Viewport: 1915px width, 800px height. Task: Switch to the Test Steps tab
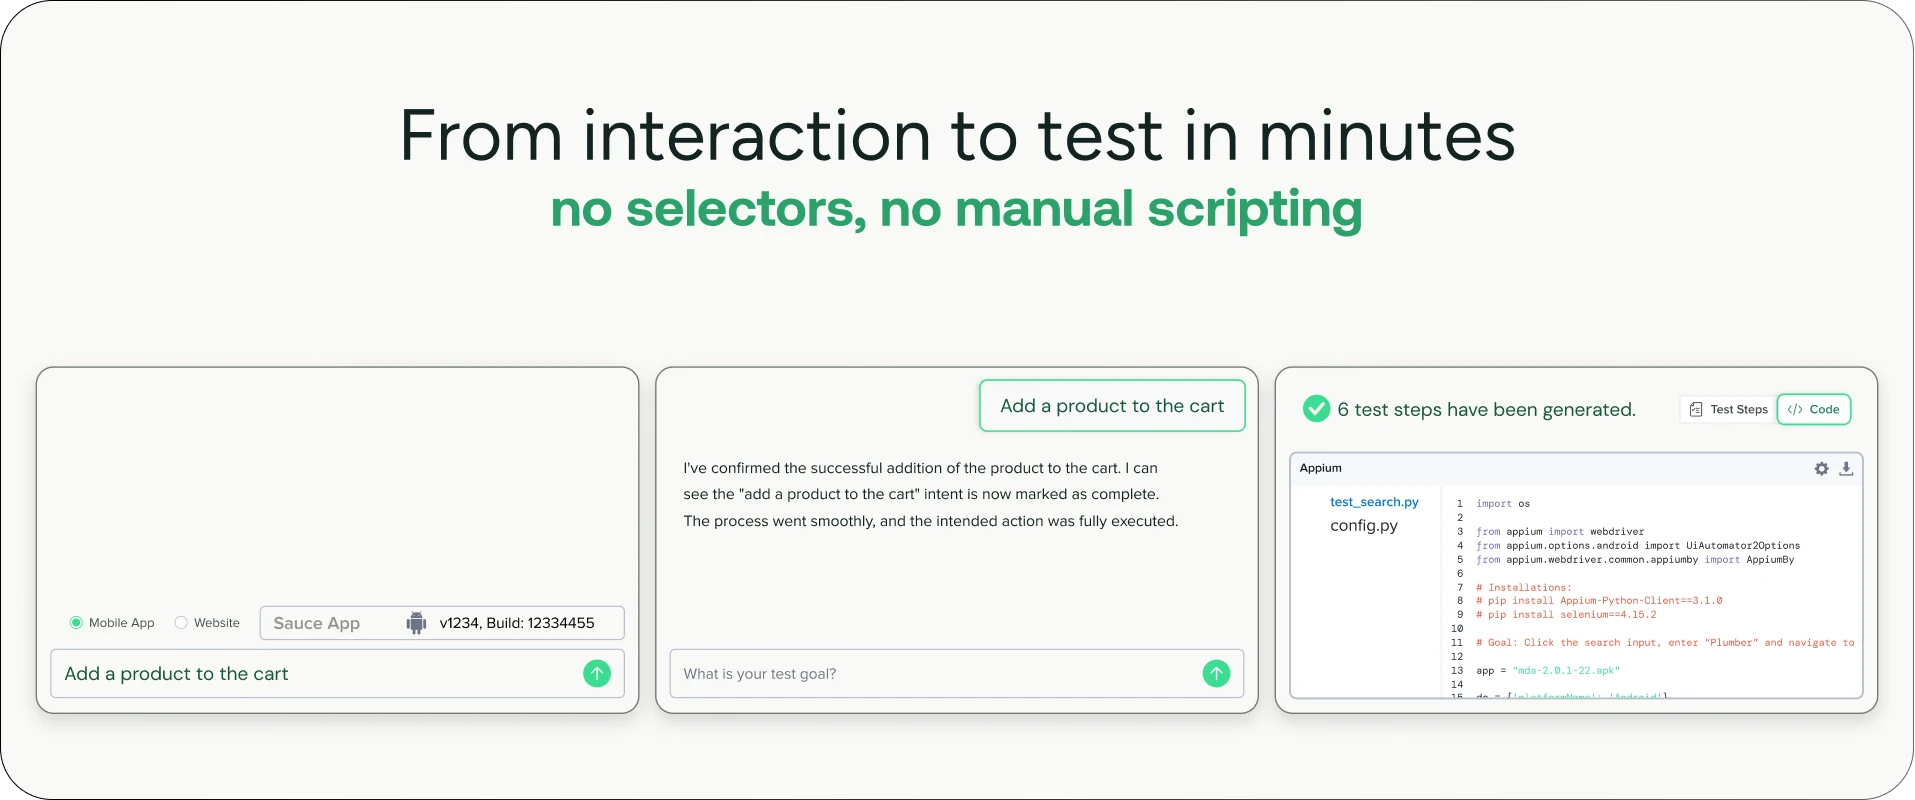(1728, 409)
